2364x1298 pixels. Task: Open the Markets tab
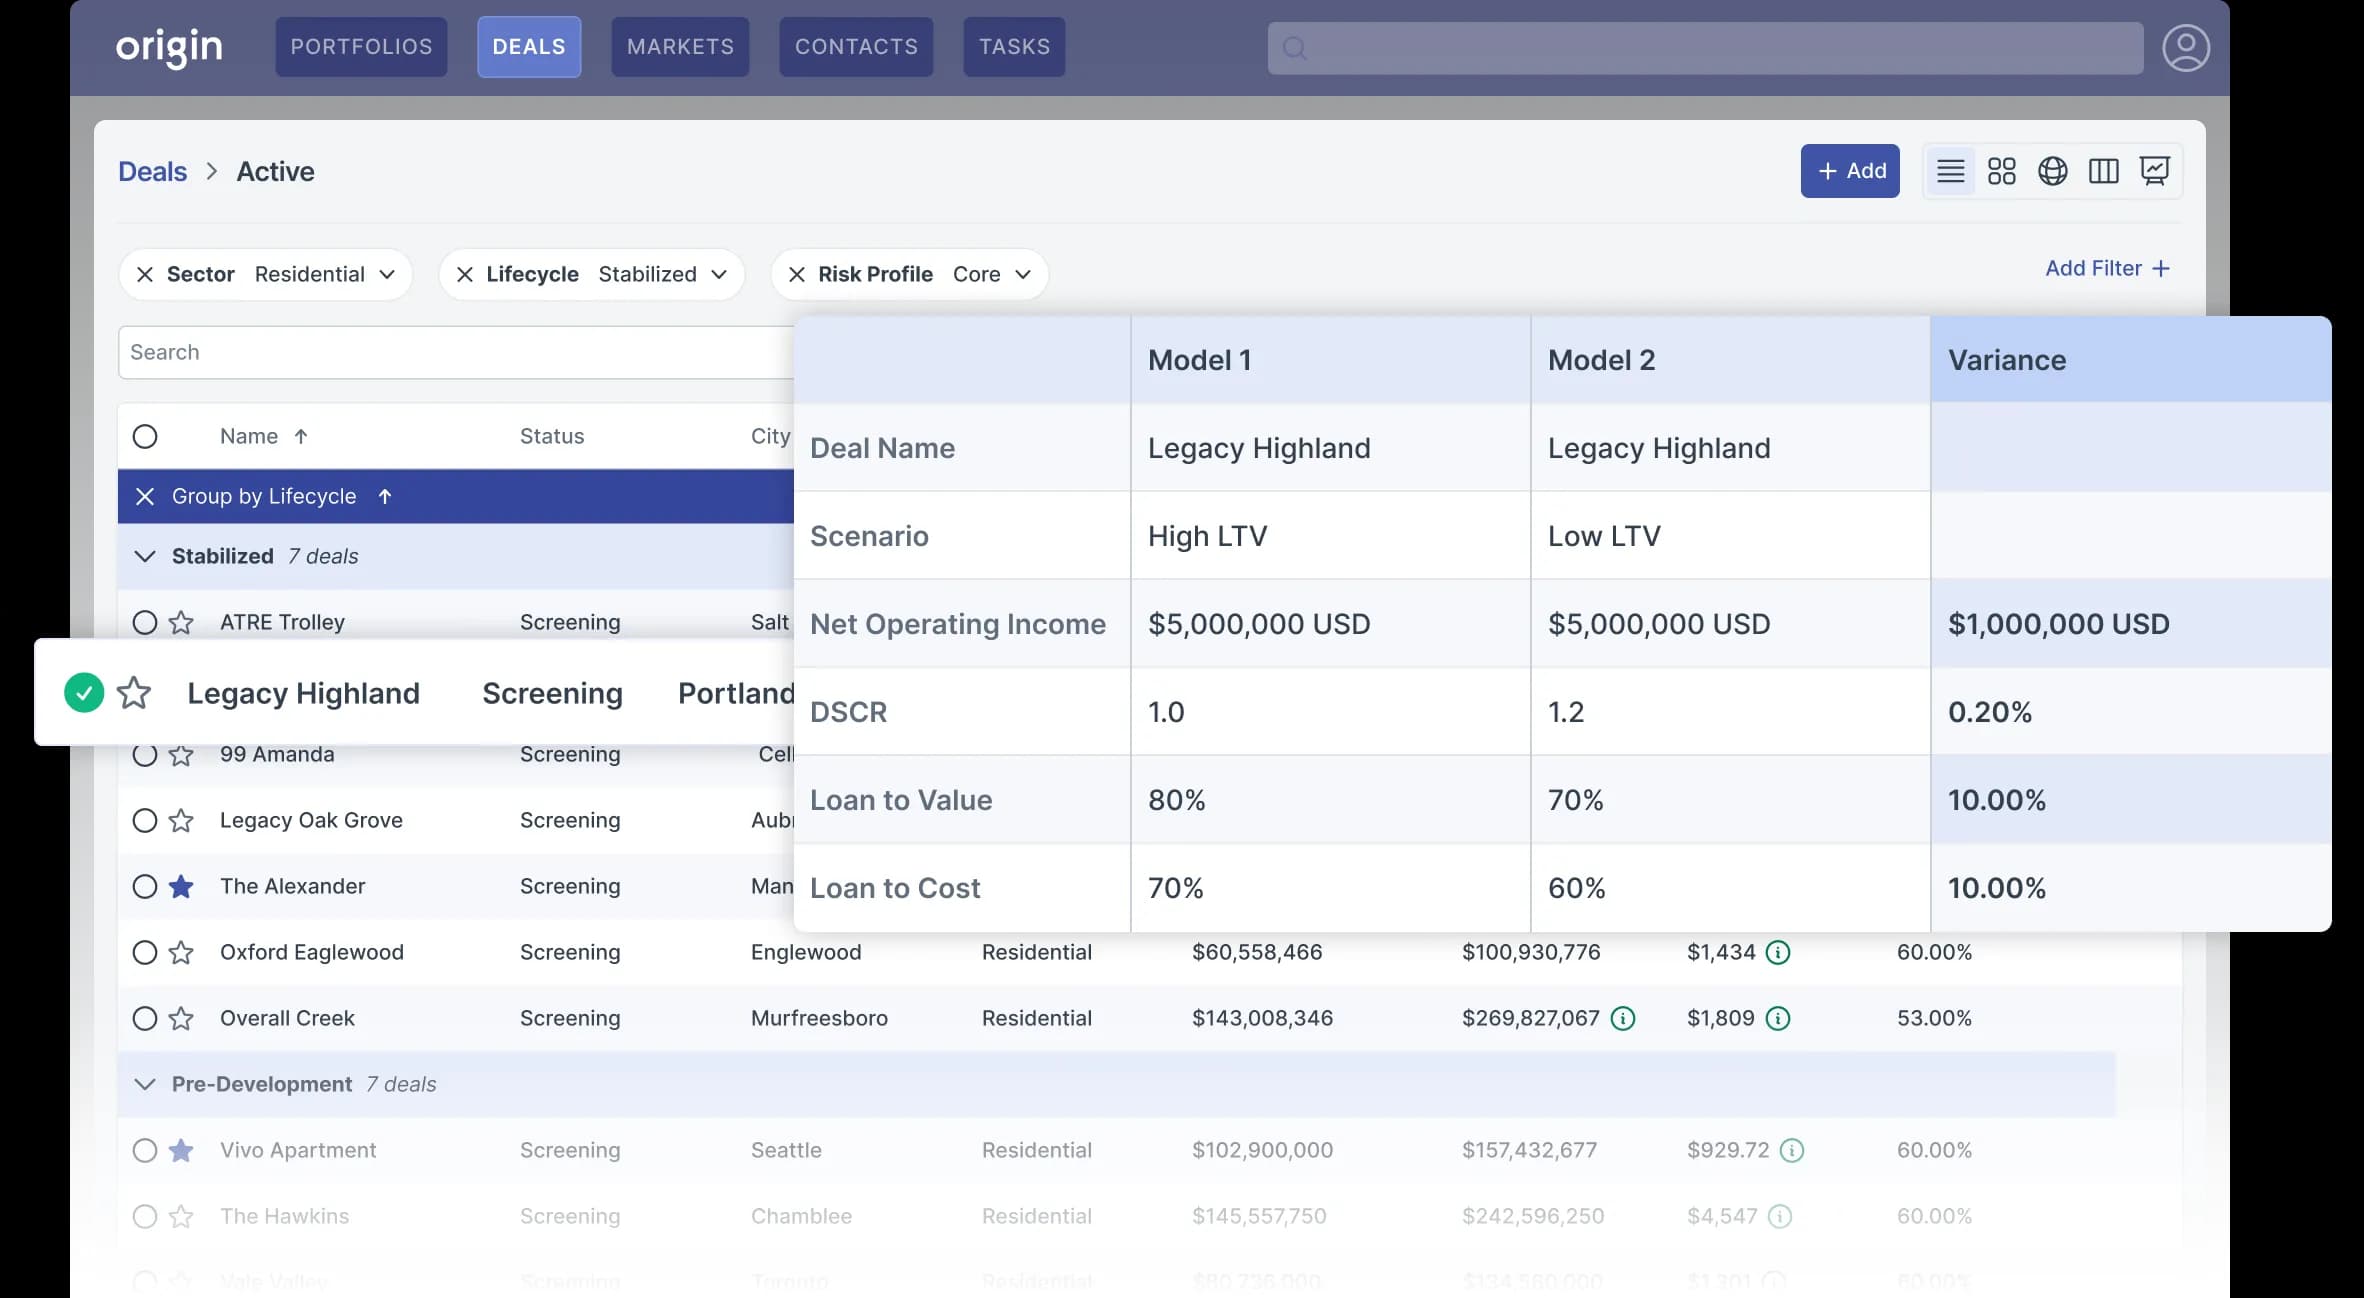click(680, 47)
